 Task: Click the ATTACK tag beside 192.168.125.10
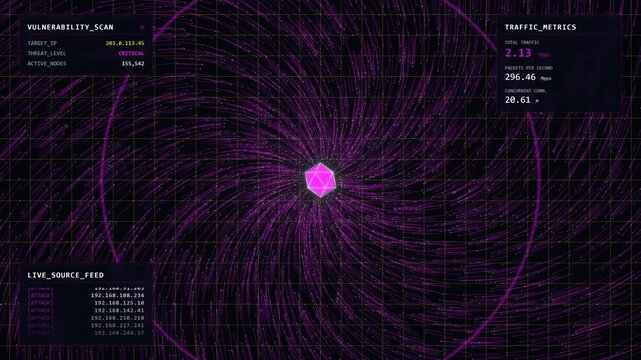tap(40, 303)
